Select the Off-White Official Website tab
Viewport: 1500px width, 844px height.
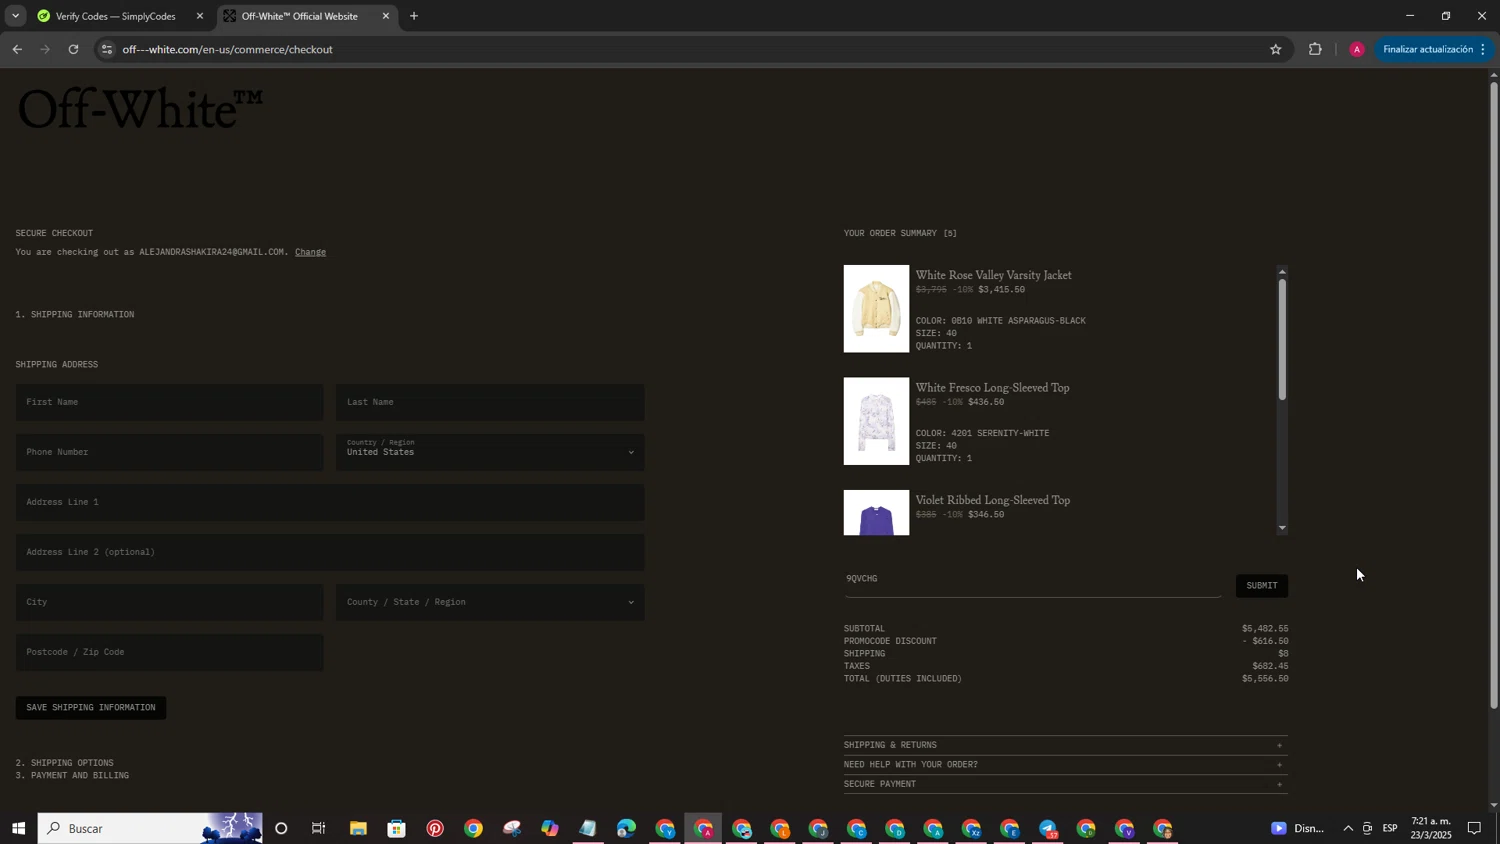299,16
